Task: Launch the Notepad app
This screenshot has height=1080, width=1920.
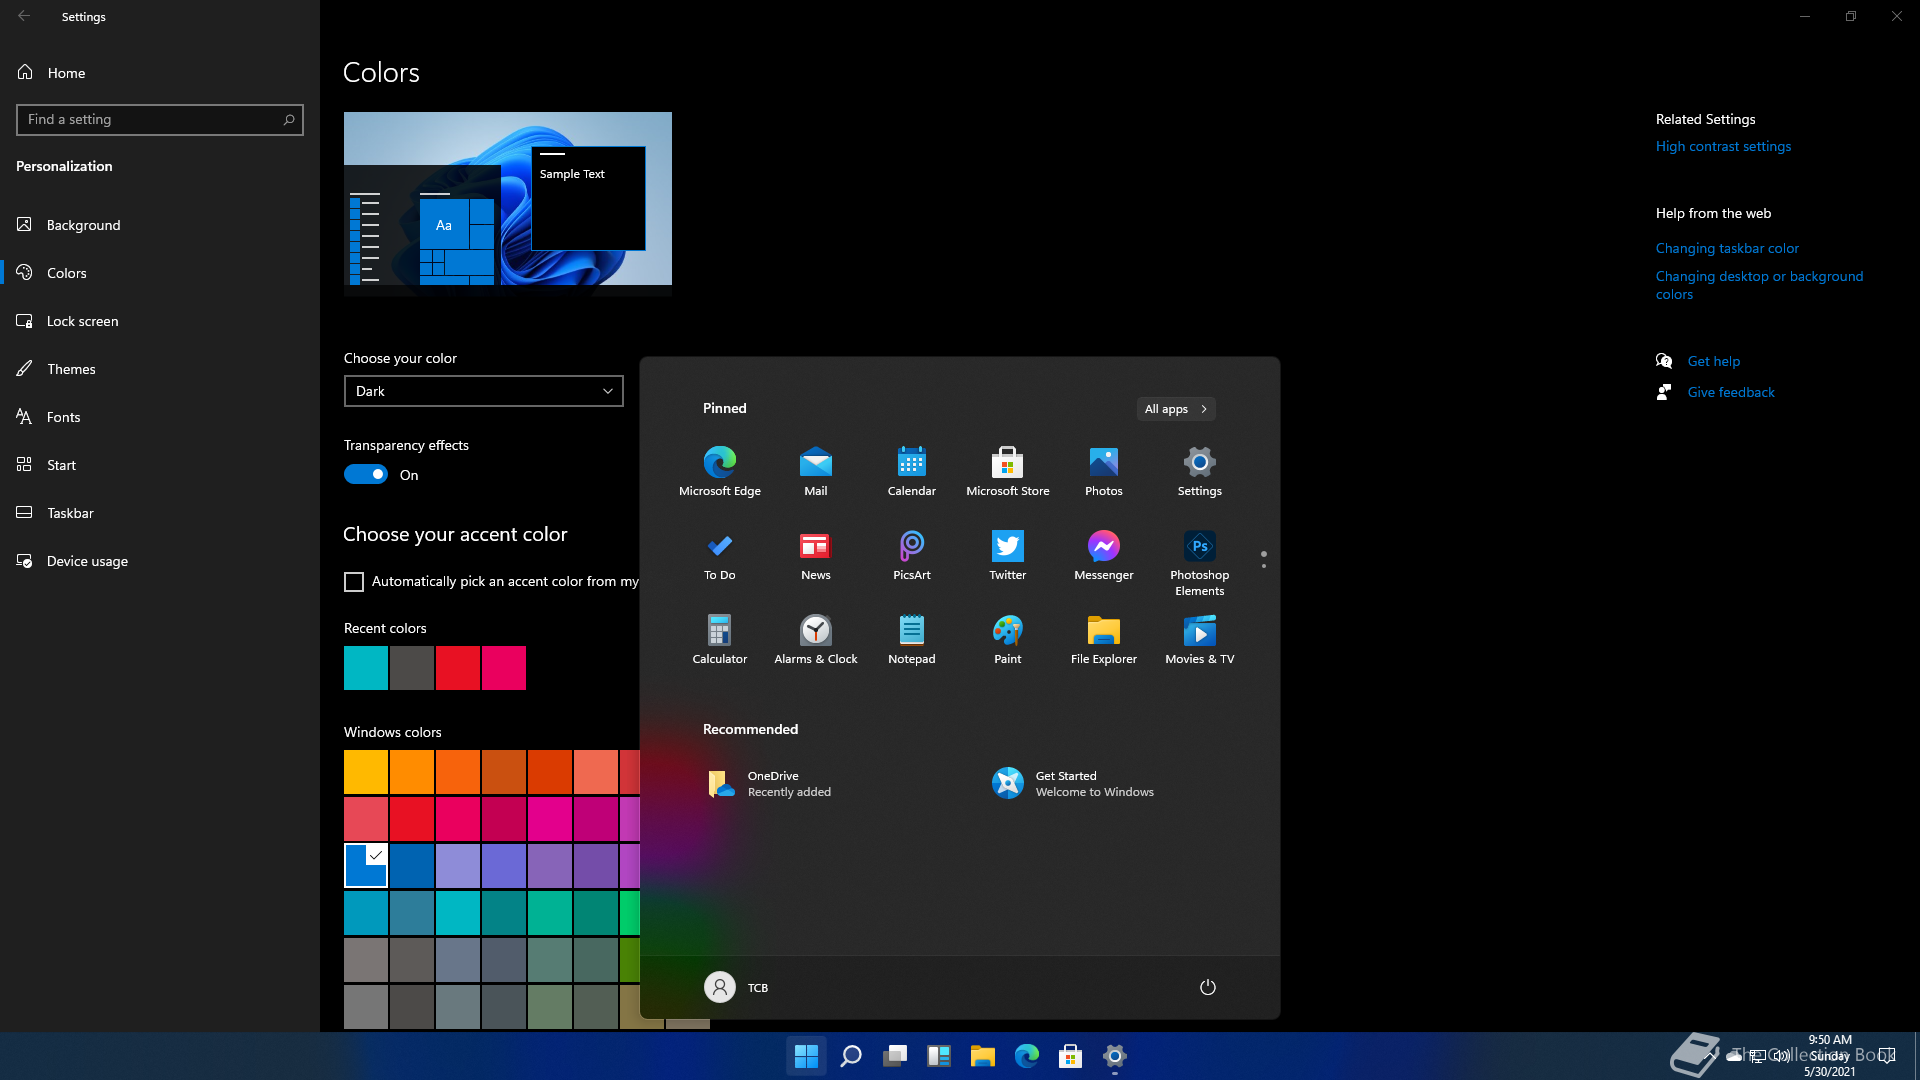Action: 912,639
